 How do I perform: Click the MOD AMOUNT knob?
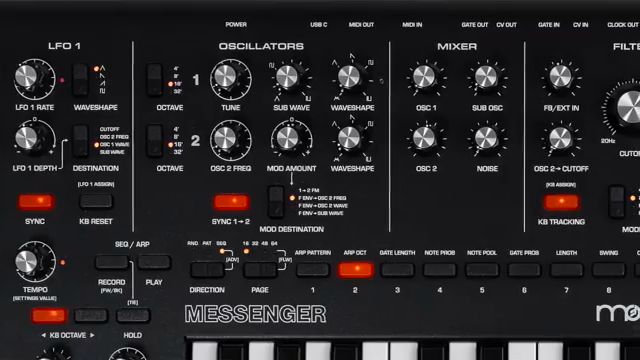pyautogui.click(x=289, y=138)
